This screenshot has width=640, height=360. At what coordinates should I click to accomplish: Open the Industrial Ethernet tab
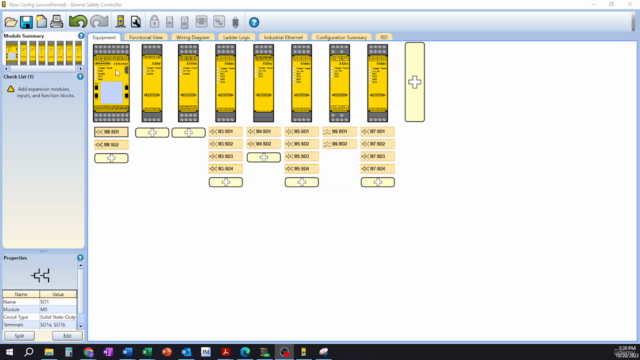click(x=283, y=37)
